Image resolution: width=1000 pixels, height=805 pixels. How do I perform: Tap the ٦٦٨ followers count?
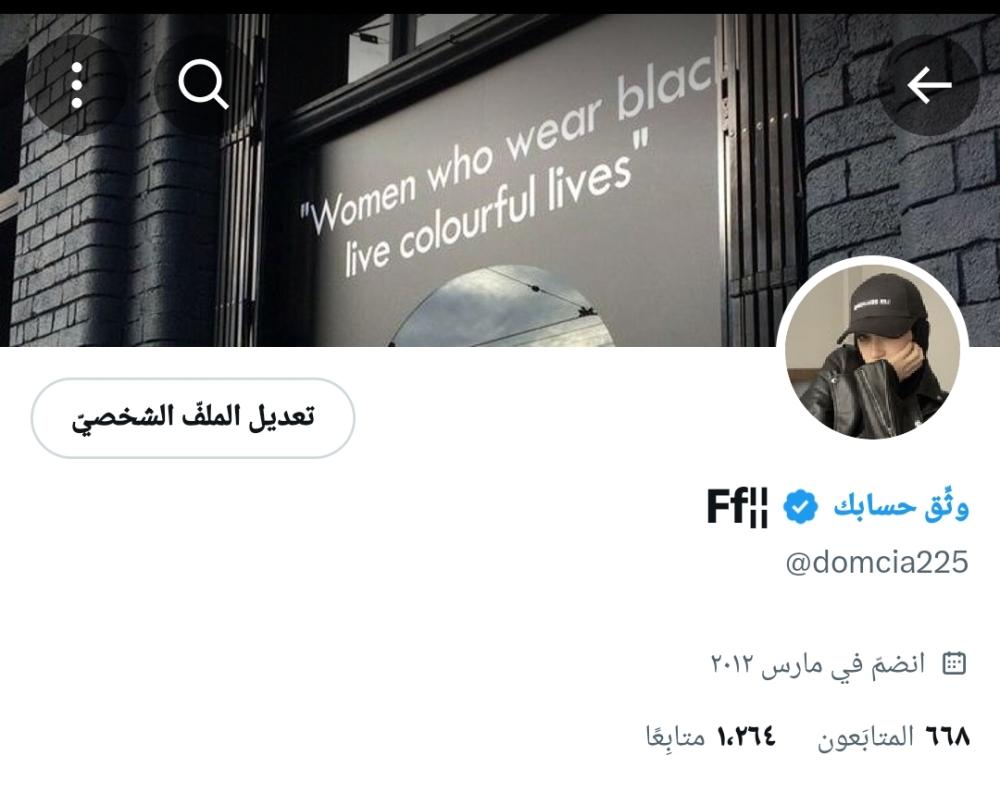[x=947, y=736]
